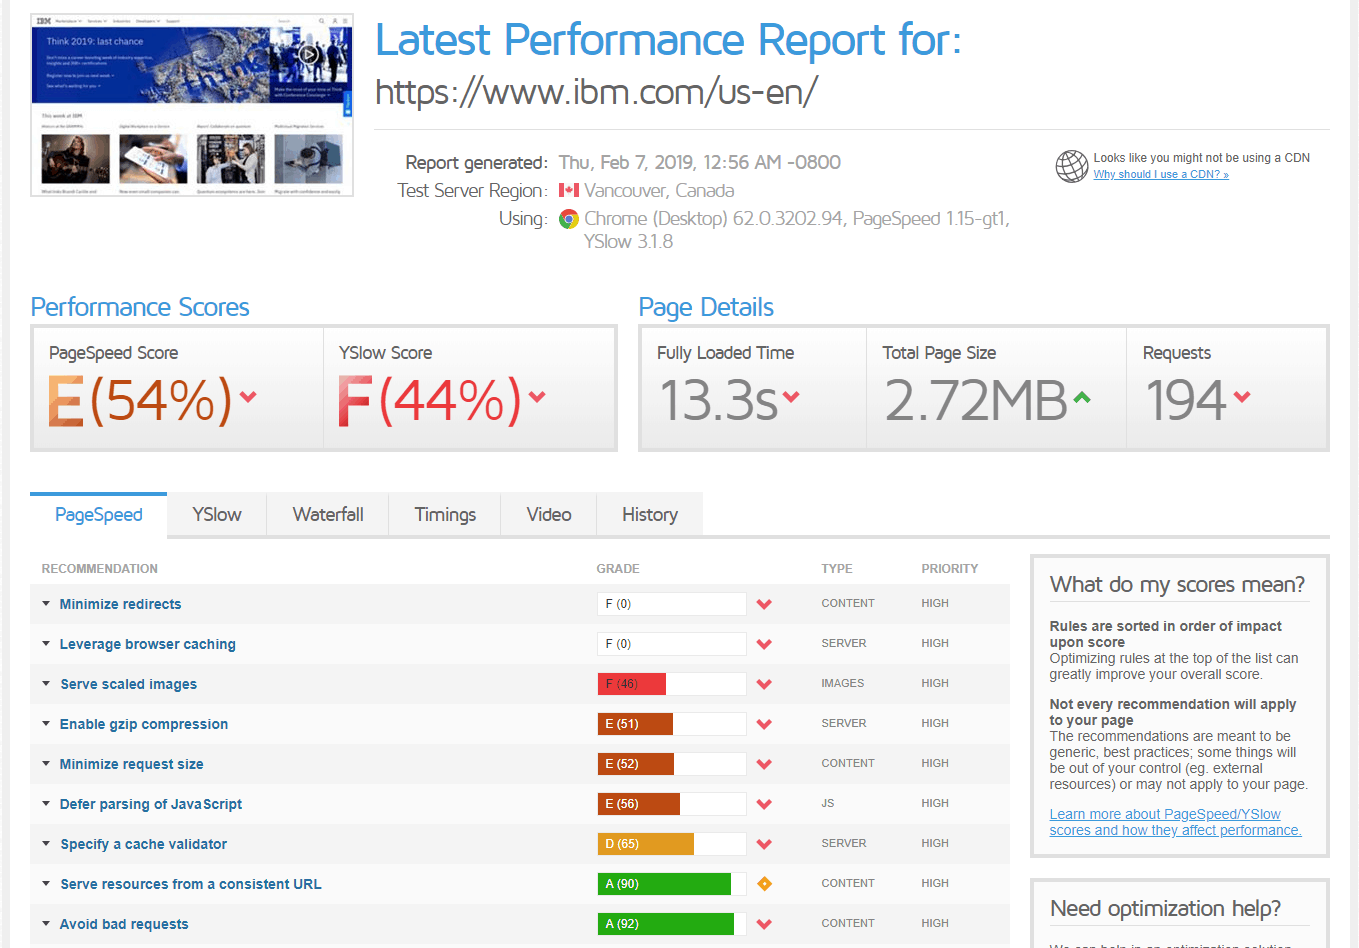
Task: Open the Enable gzip compression recommendation
Action: coord(143,724)
